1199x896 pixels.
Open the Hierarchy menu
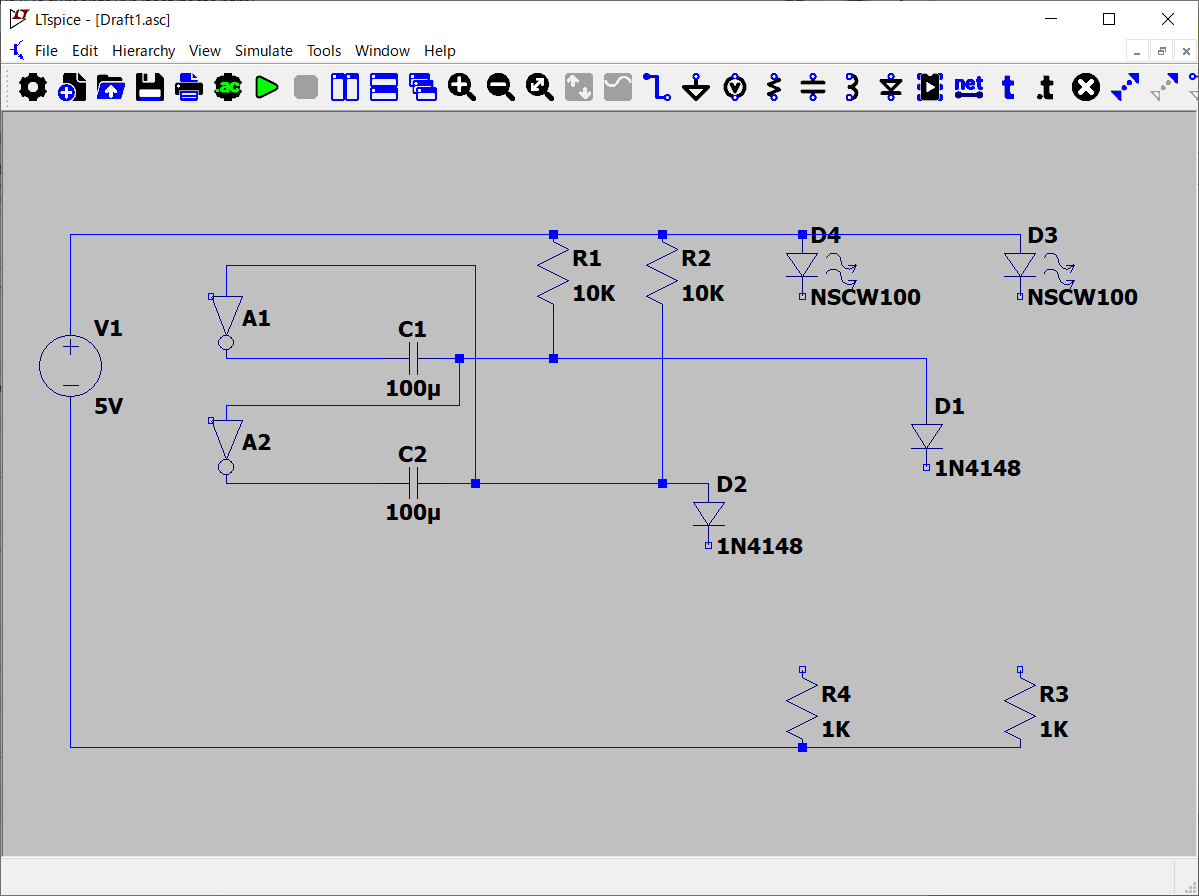click(143, 51)
